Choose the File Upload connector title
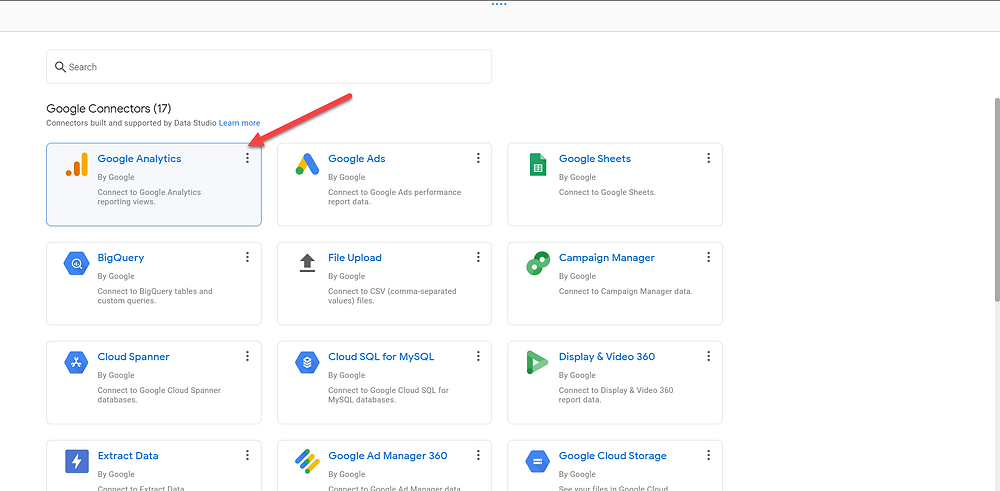Image resolution: width=1000 pixels, height=491 pixels. click(x=355, y=258)
